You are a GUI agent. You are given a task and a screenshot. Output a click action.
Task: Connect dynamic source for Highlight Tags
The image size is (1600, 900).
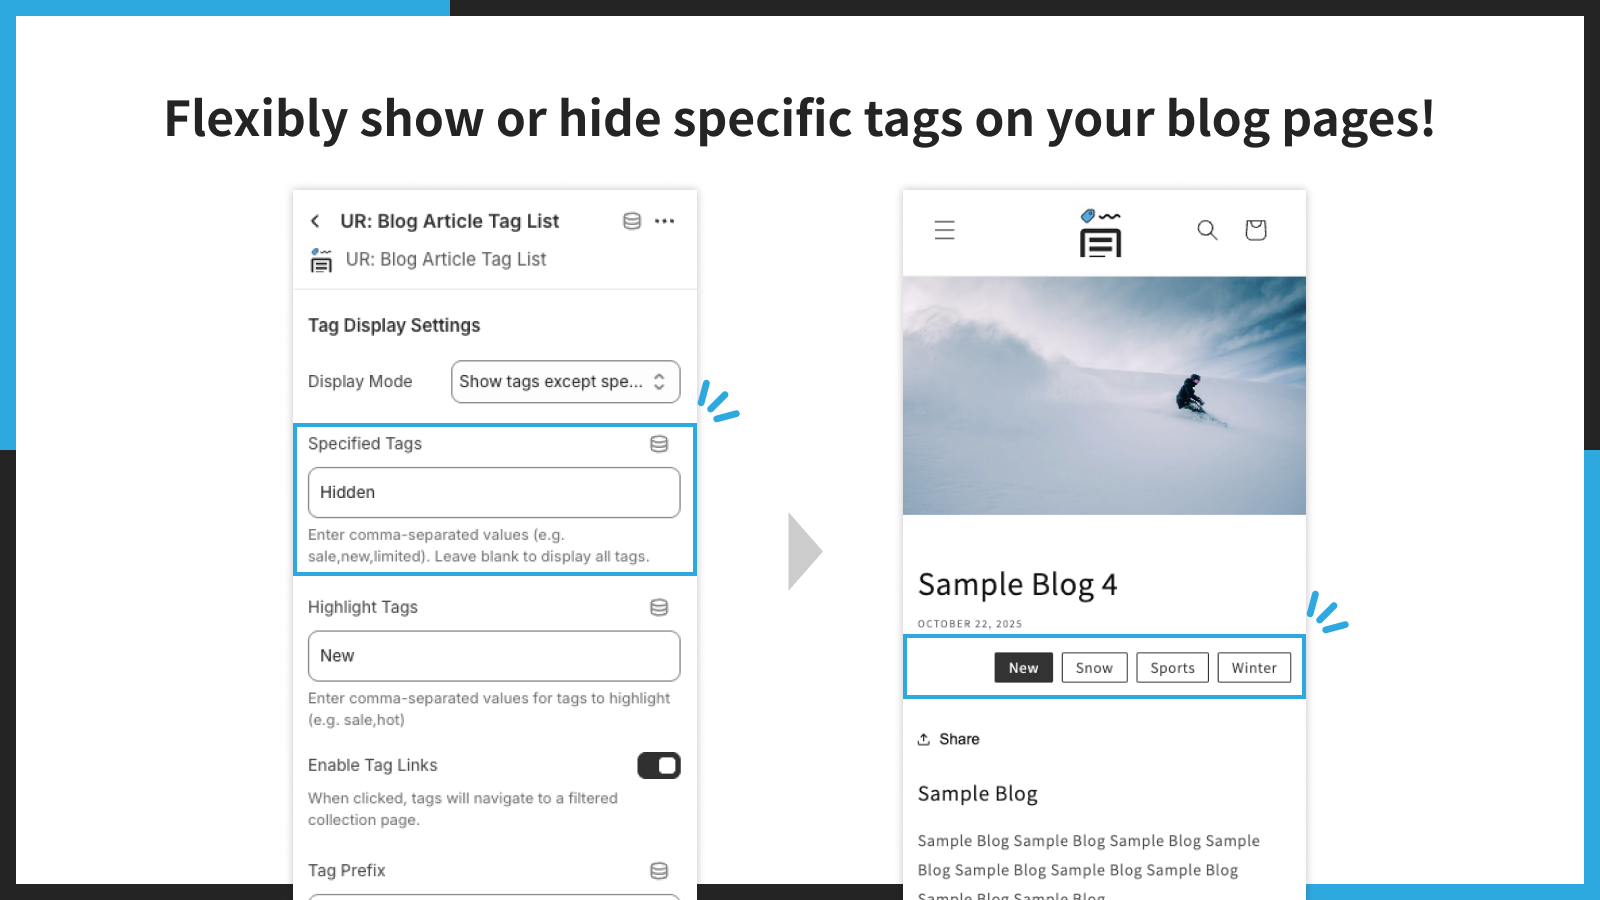tap(659, 607)
